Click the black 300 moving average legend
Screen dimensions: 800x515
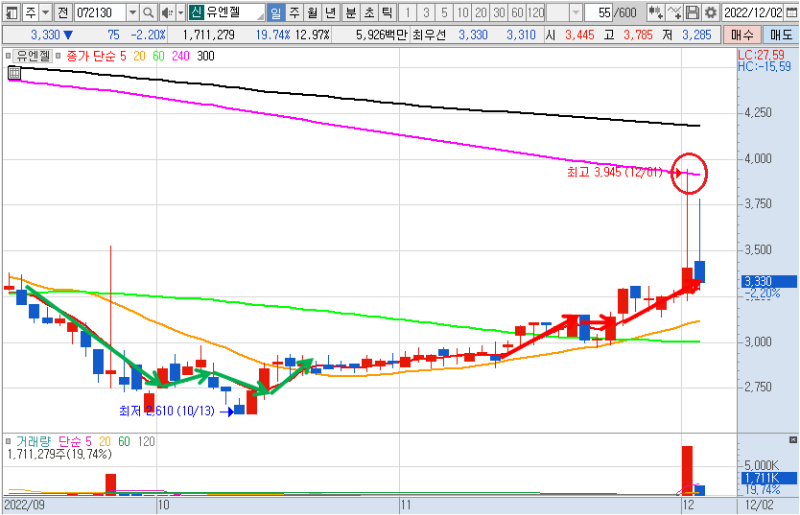[206, 56]
